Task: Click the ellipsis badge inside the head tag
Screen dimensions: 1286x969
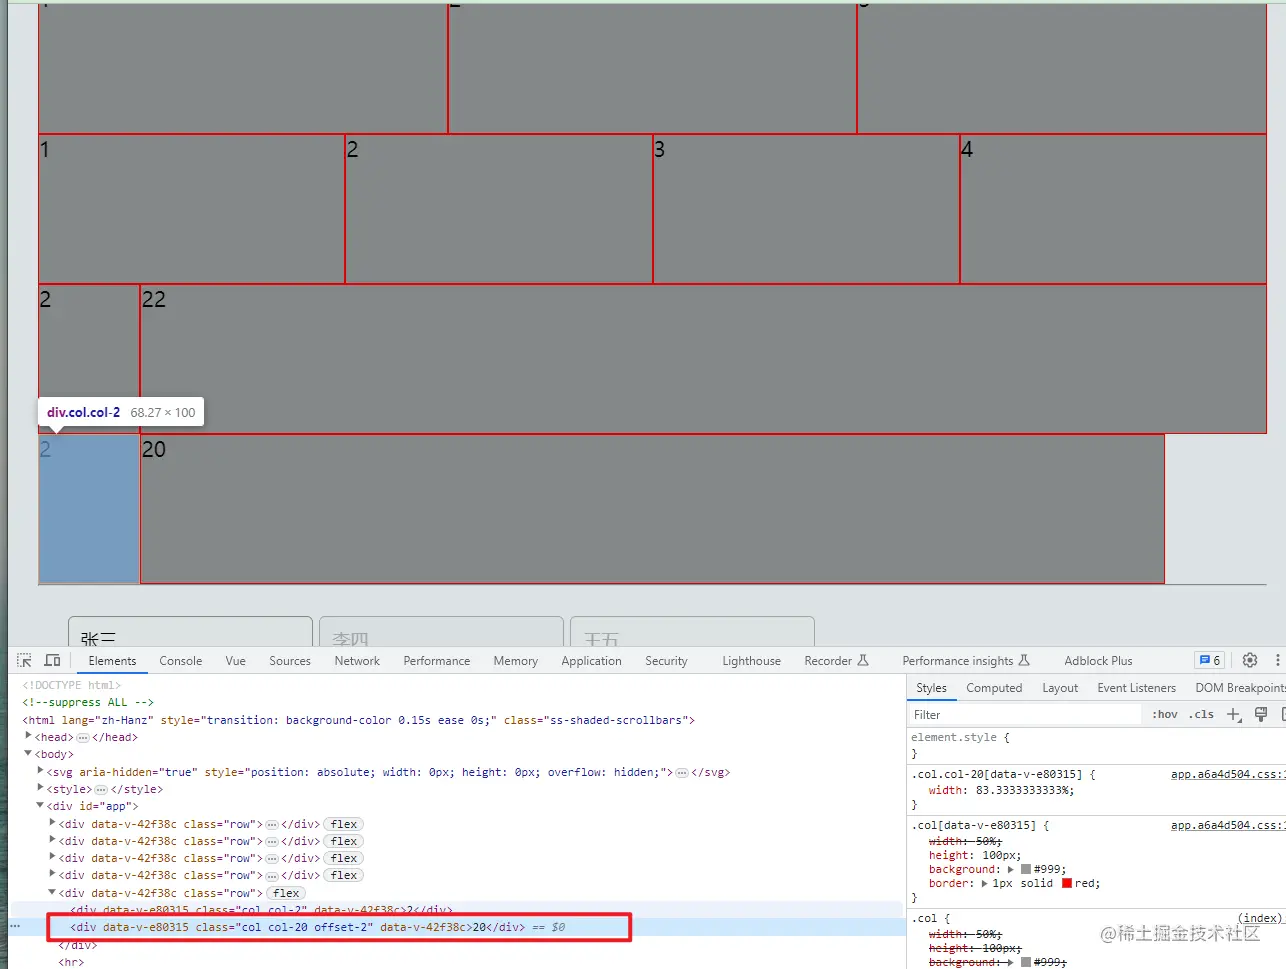Action: (83, 737)
